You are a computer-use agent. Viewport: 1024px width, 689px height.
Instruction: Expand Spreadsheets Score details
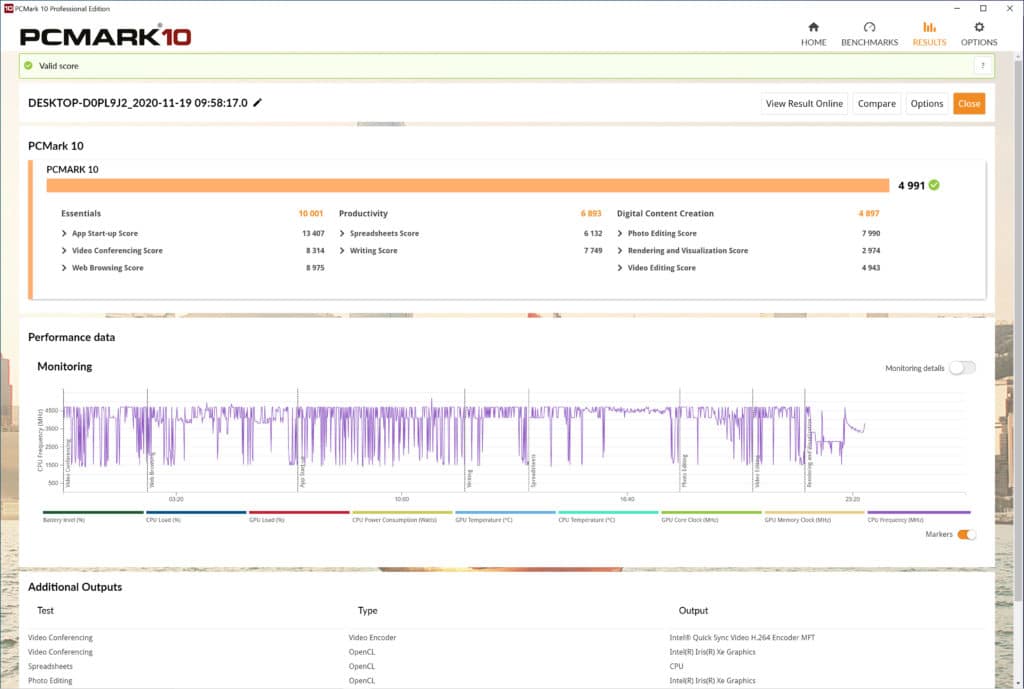[342, 233]
